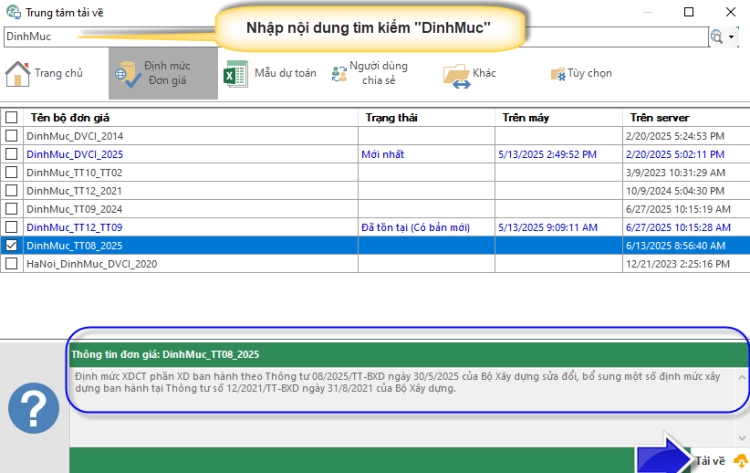
Task: Select row DinhMuc_TT10_TT02
Action: pyautogui.click(x=74, y=173)
